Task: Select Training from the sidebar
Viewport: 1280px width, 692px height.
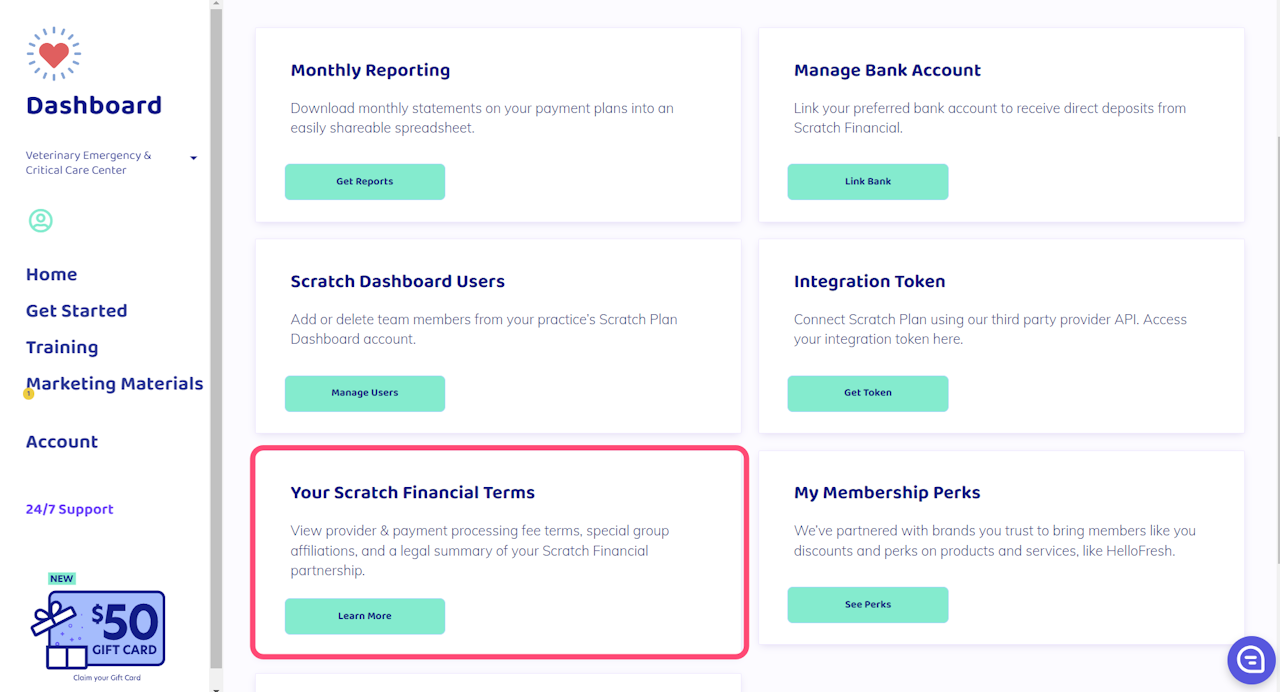Action: tap(62, 347)
